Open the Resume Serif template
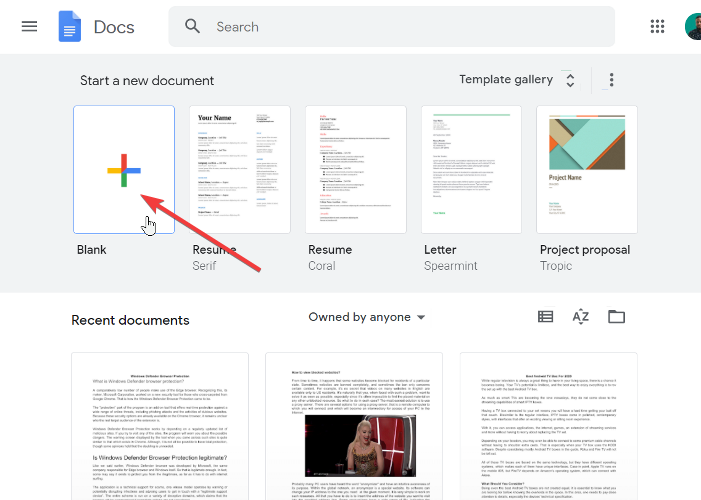The image size is (701, 500). [x=240, y=169]
